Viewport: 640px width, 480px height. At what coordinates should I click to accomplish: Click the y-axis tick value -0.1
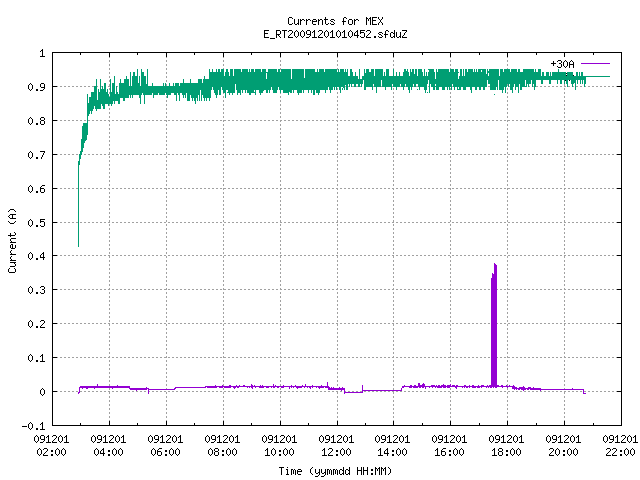(x=33, y=426)
